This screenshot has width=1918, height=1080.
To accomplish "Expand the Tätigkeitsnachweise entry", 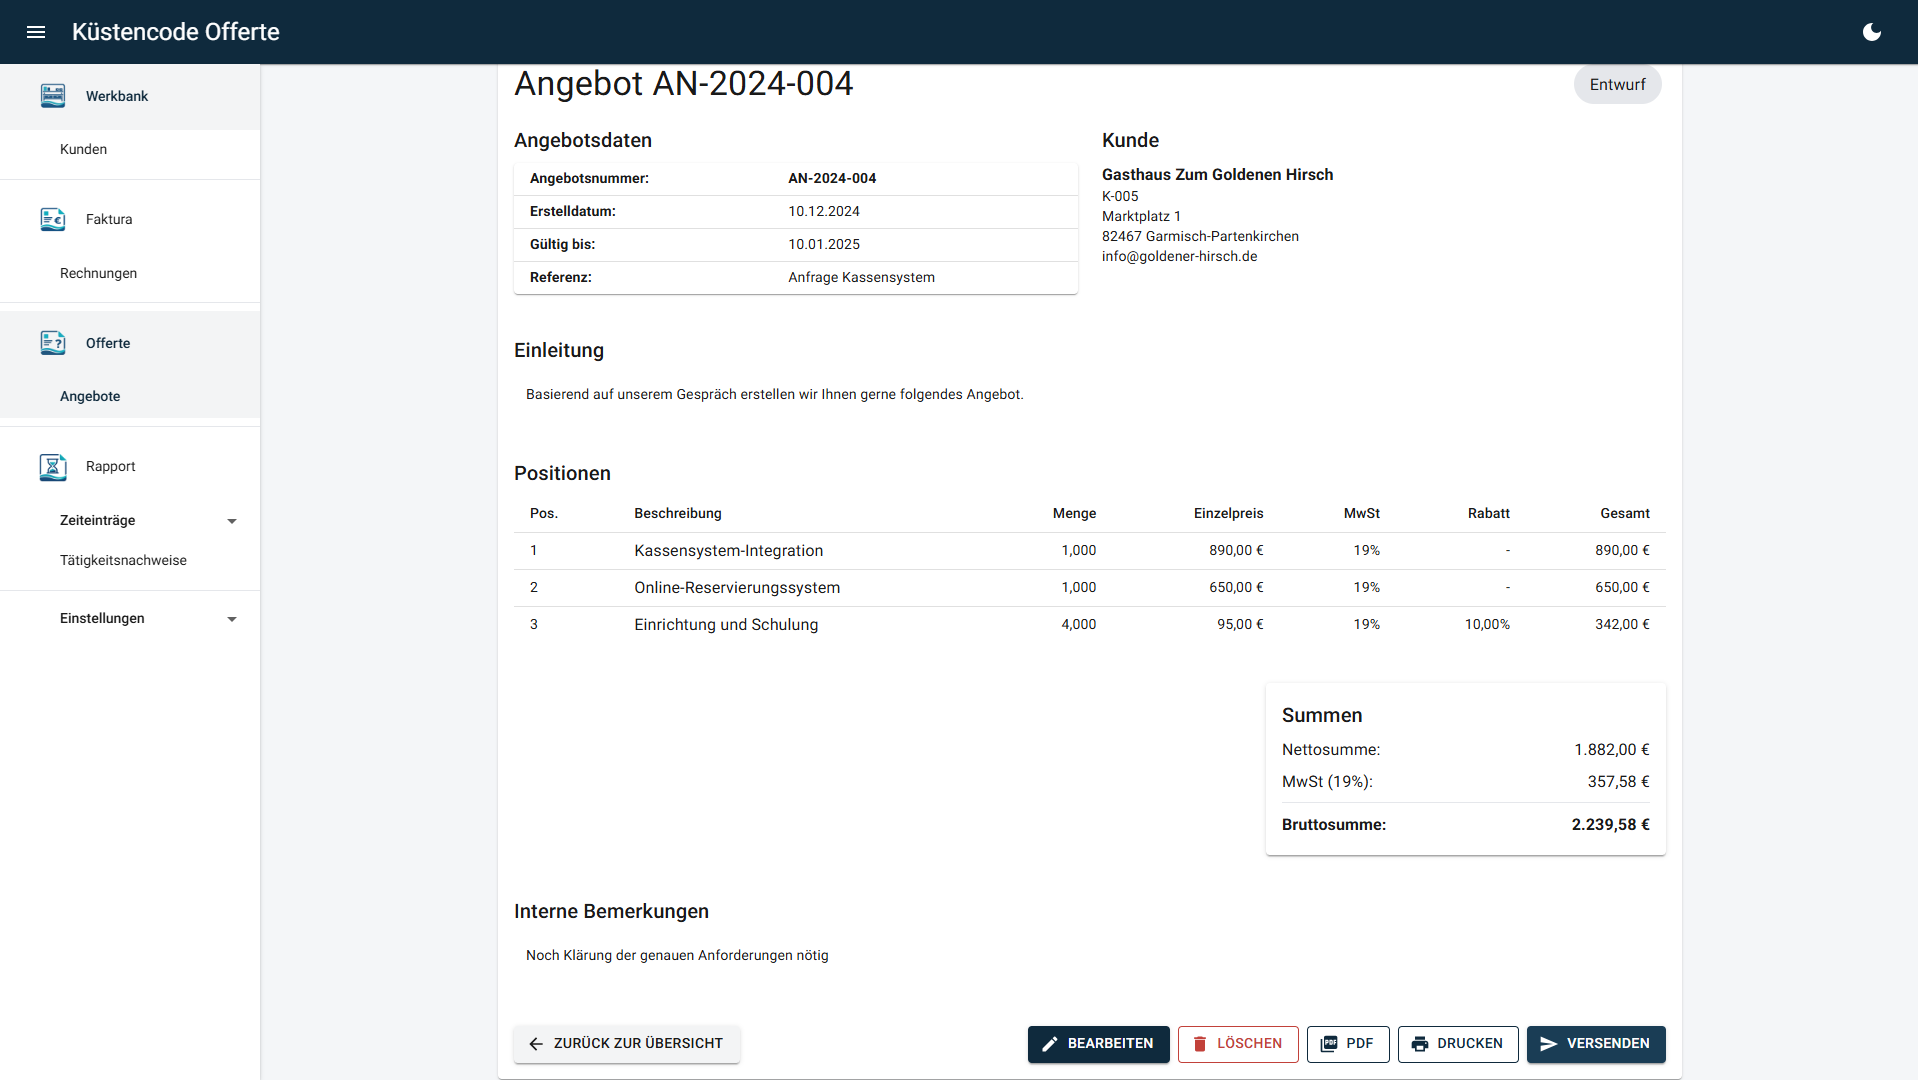I will (123, 560).
